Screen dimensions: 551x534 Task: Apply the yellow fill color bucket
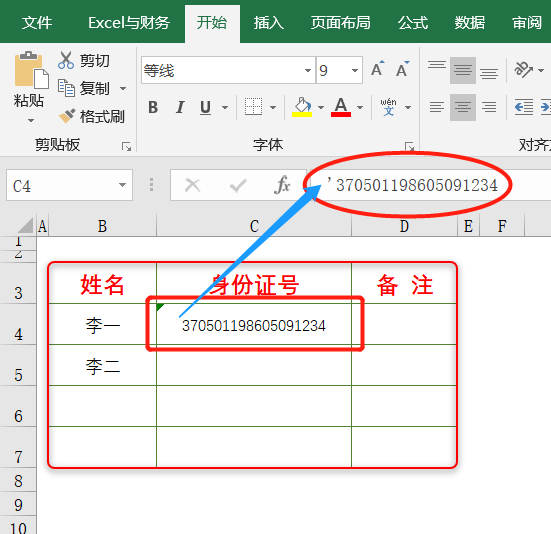(x=302, y=107)
